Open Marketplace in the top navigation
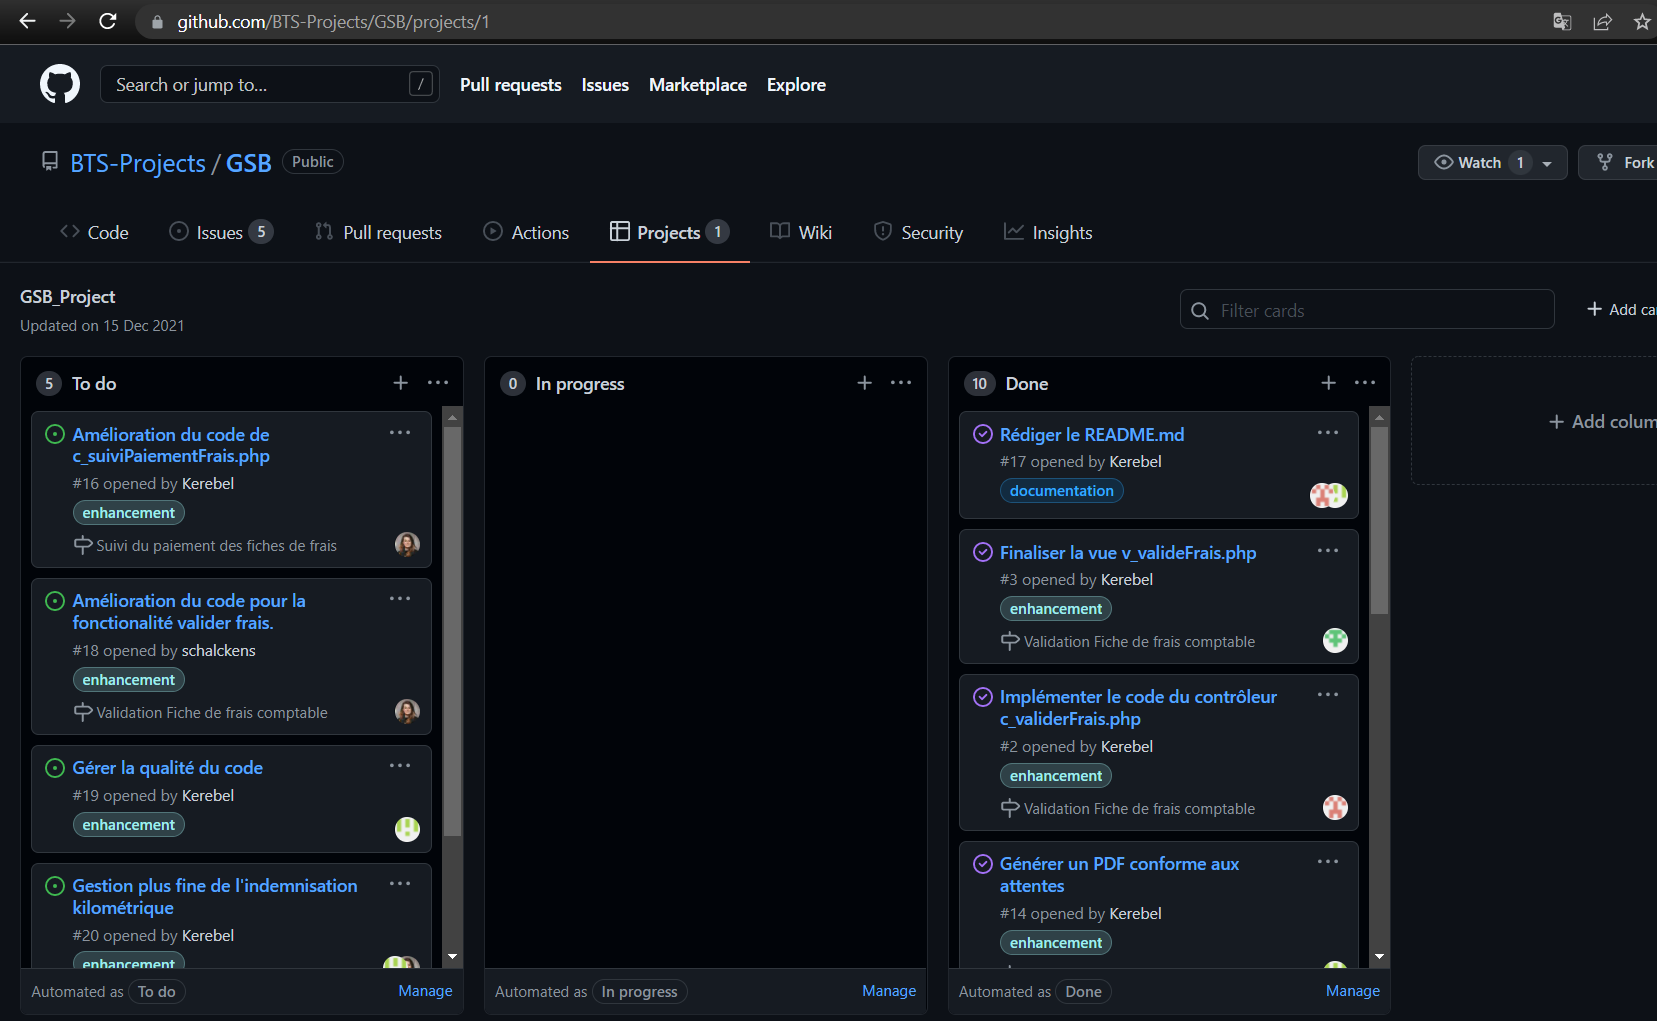 (x=698, y=85)
